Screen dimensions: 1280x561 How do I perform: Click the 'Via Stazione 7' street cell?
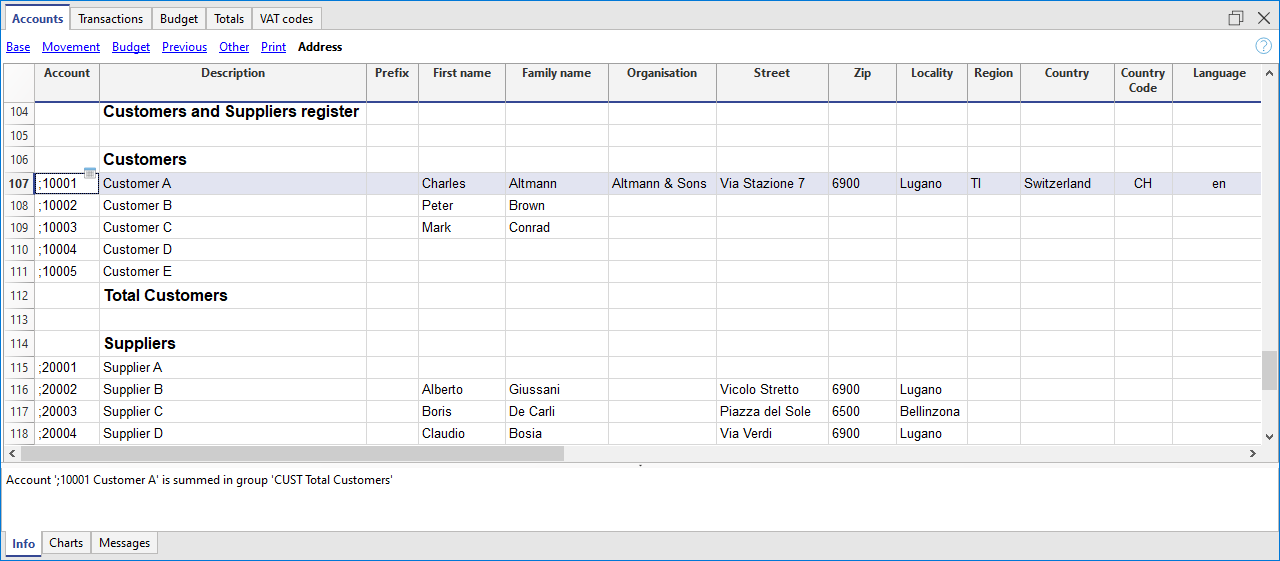click(x=772, y=183)
